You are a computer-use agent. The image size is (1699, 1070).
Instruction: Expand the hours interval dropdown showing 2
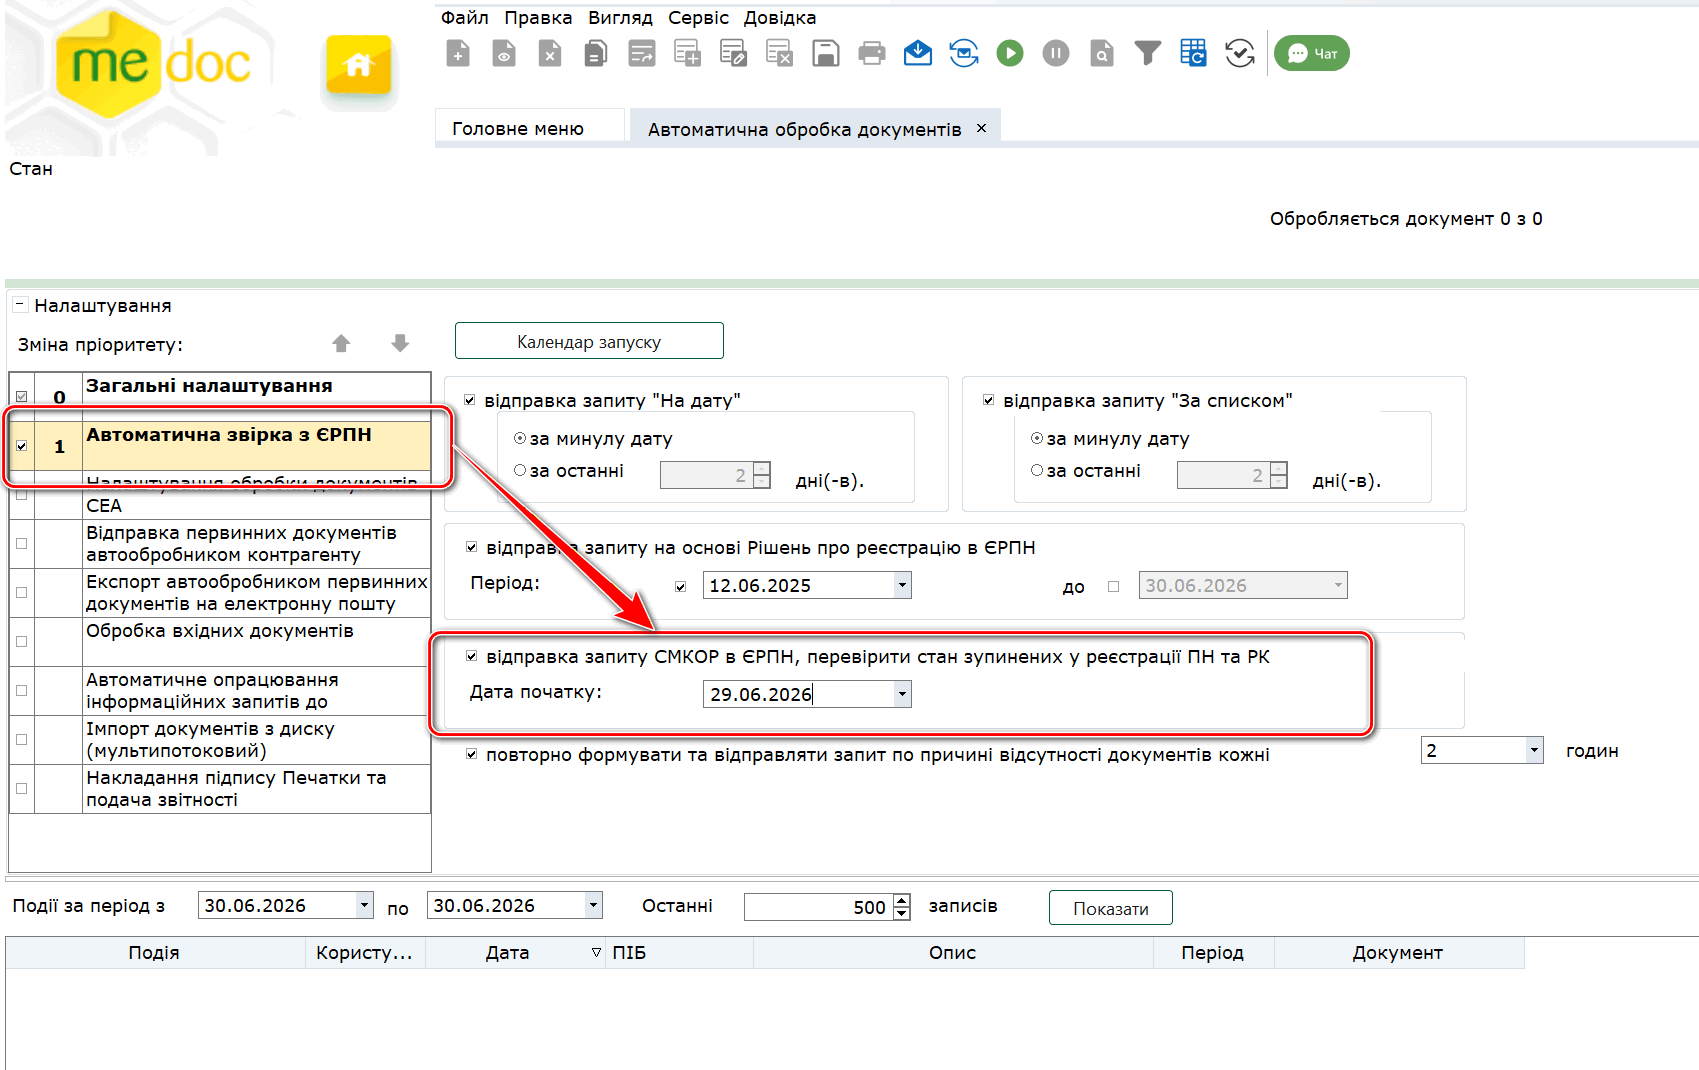[1534, 750]
